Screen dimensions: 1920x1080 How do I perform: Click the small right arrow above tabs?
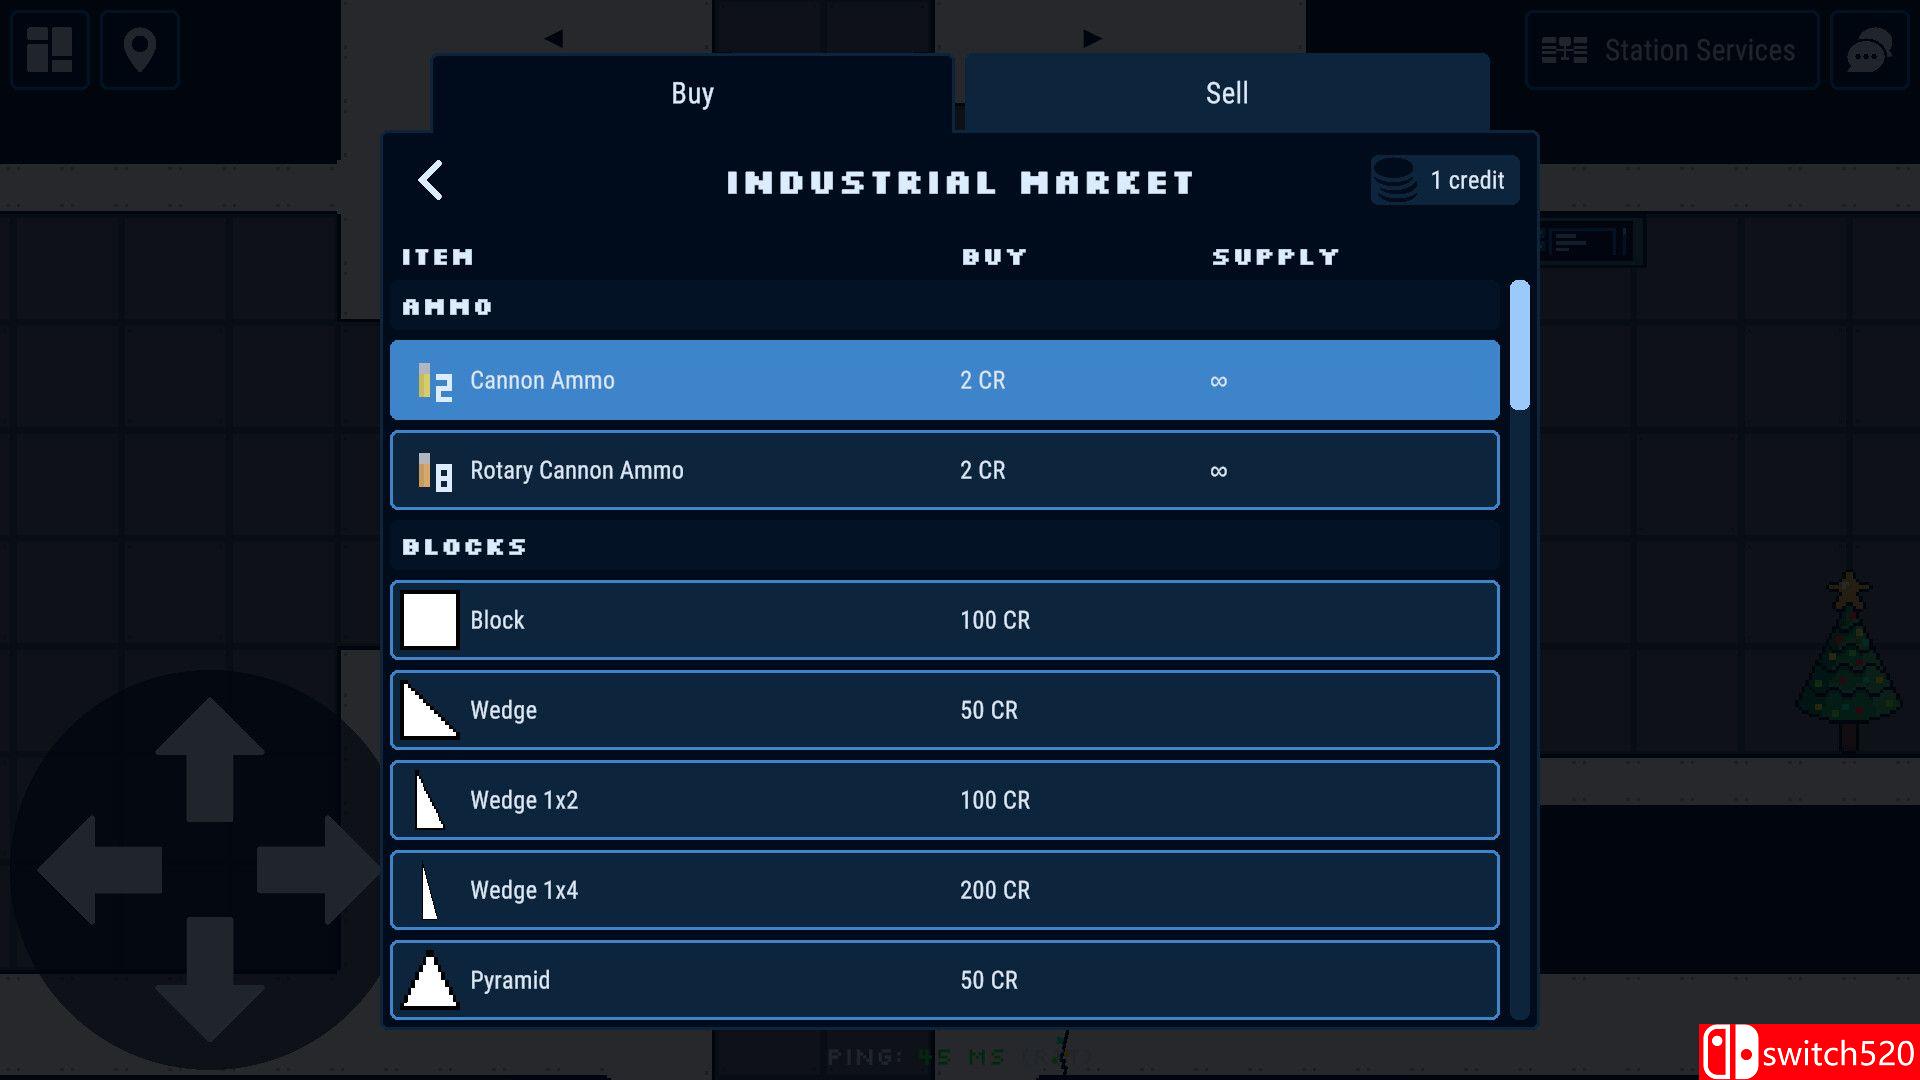click(x=1092, y=38)
